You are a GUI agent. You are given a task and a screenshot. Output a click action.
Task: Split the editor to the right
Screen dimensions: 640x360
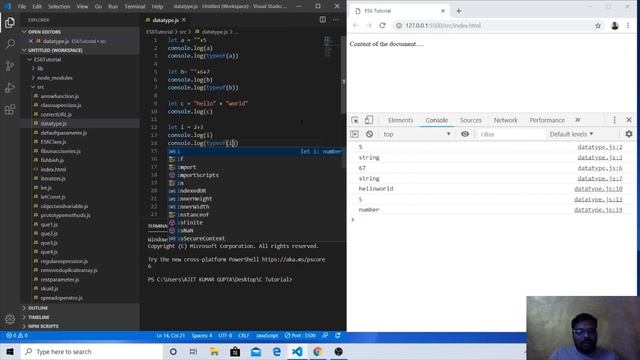(x=322, y=20)
